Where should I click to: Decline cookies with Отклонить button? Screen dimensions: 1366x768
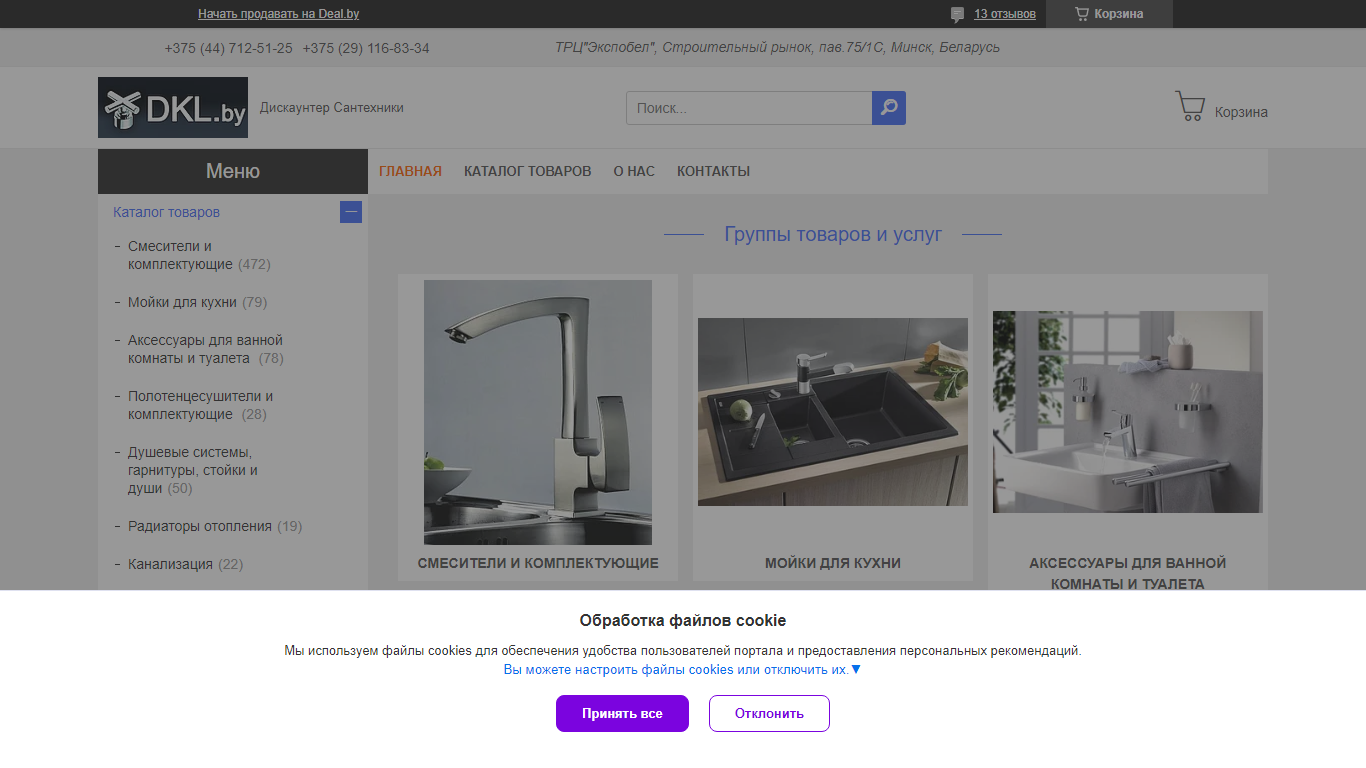coord(769,713)
